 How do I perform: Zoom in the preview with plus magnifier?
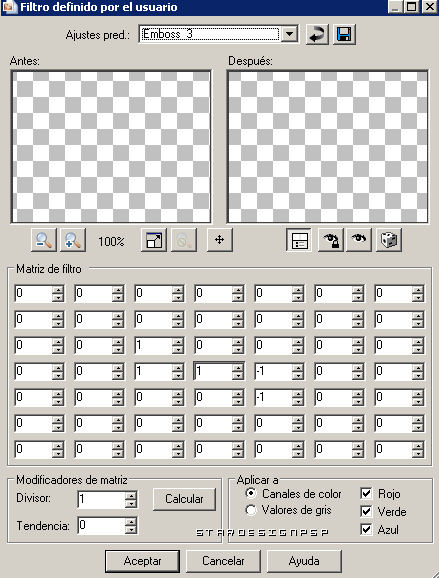[73, 240]
